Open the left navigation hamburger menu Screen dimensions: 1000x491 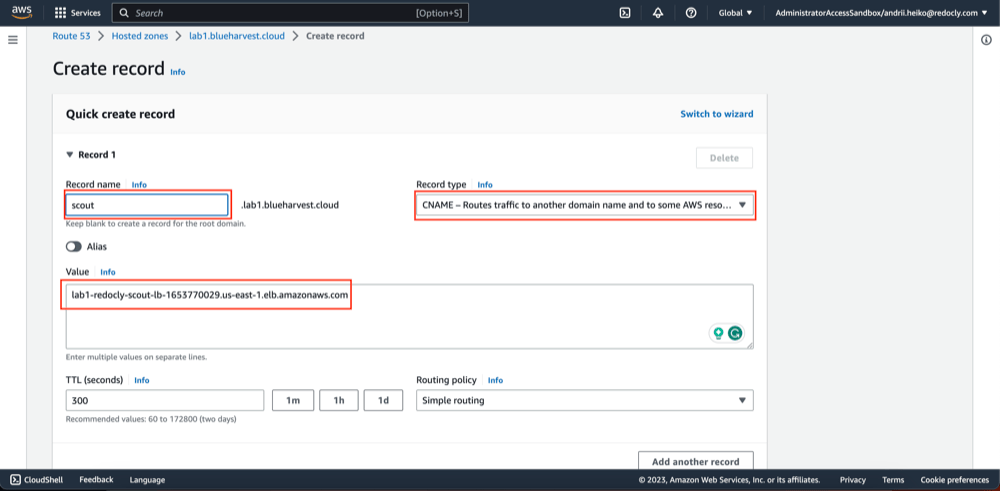tap(13, 40)
